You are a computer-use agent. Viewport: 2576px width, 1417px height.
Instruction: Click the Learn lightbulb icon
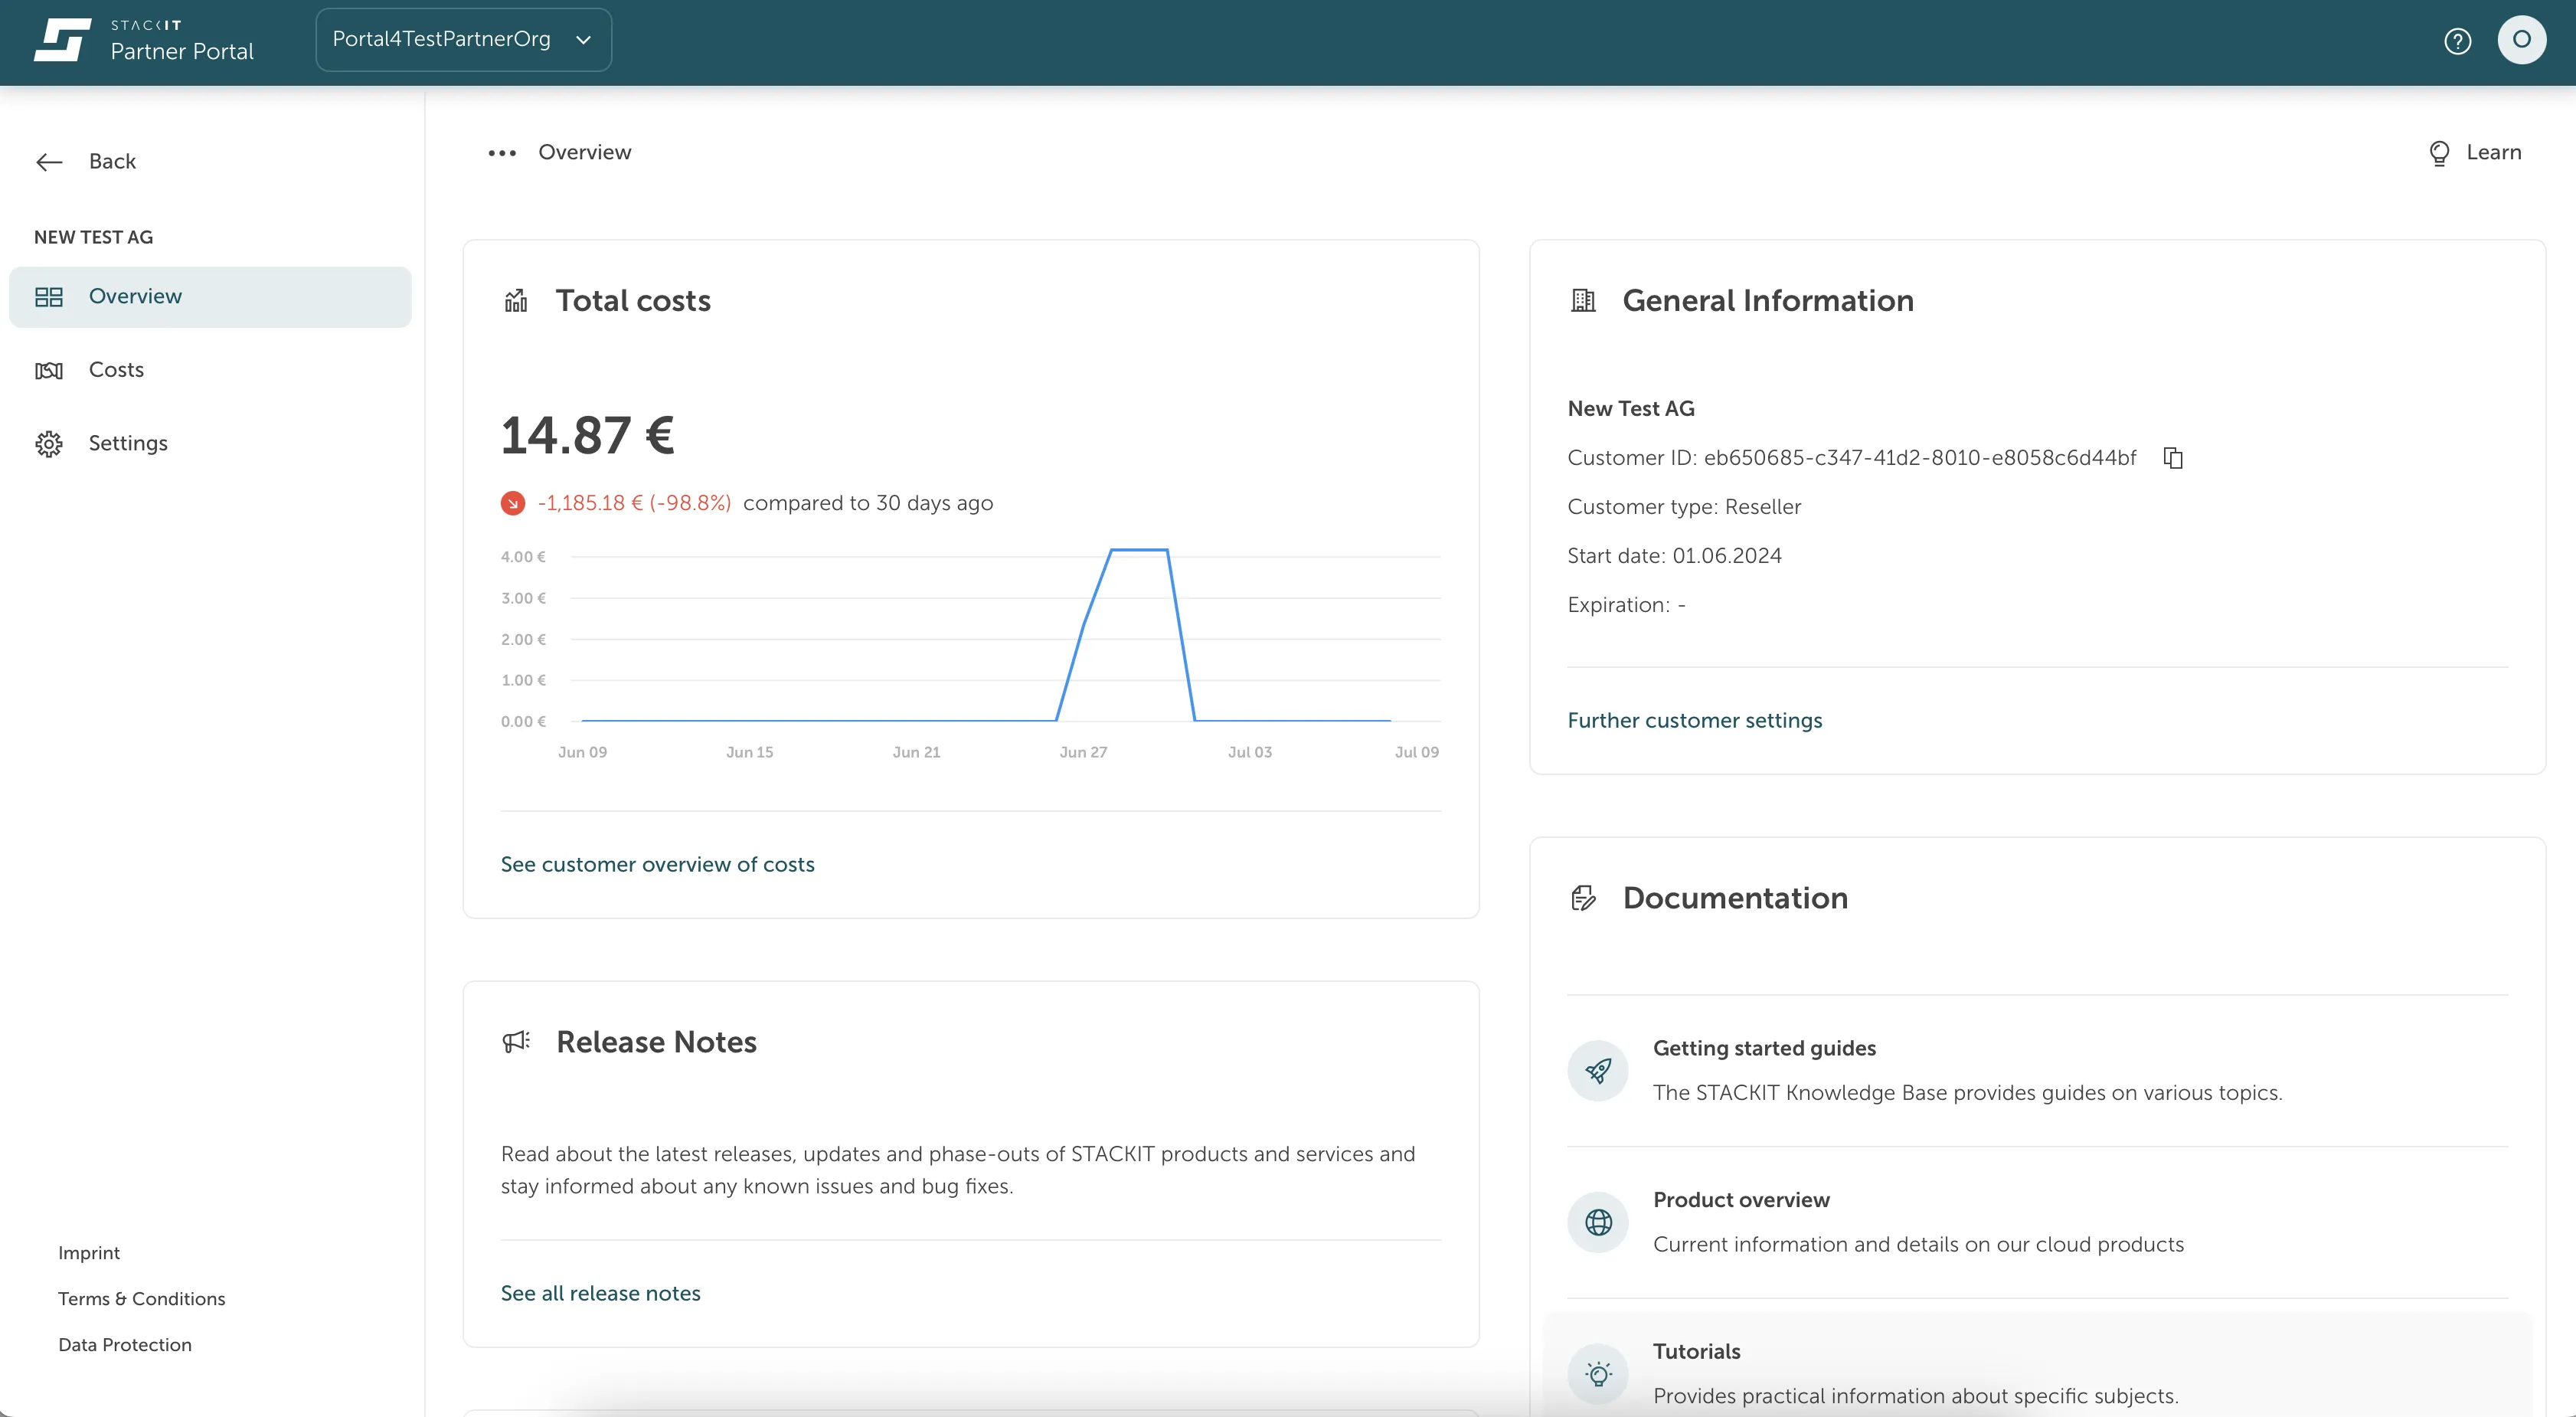click(2439, 153)
